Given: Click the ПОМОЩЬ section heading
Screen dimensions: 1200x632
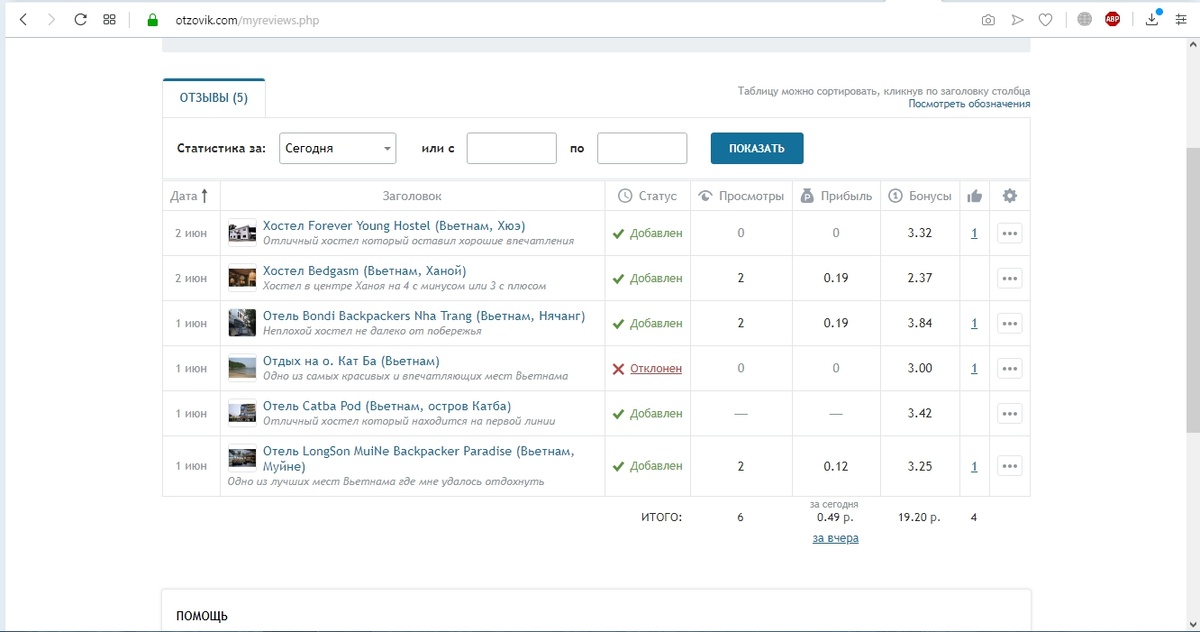Looking at the screenshot, I should (202, 615).
